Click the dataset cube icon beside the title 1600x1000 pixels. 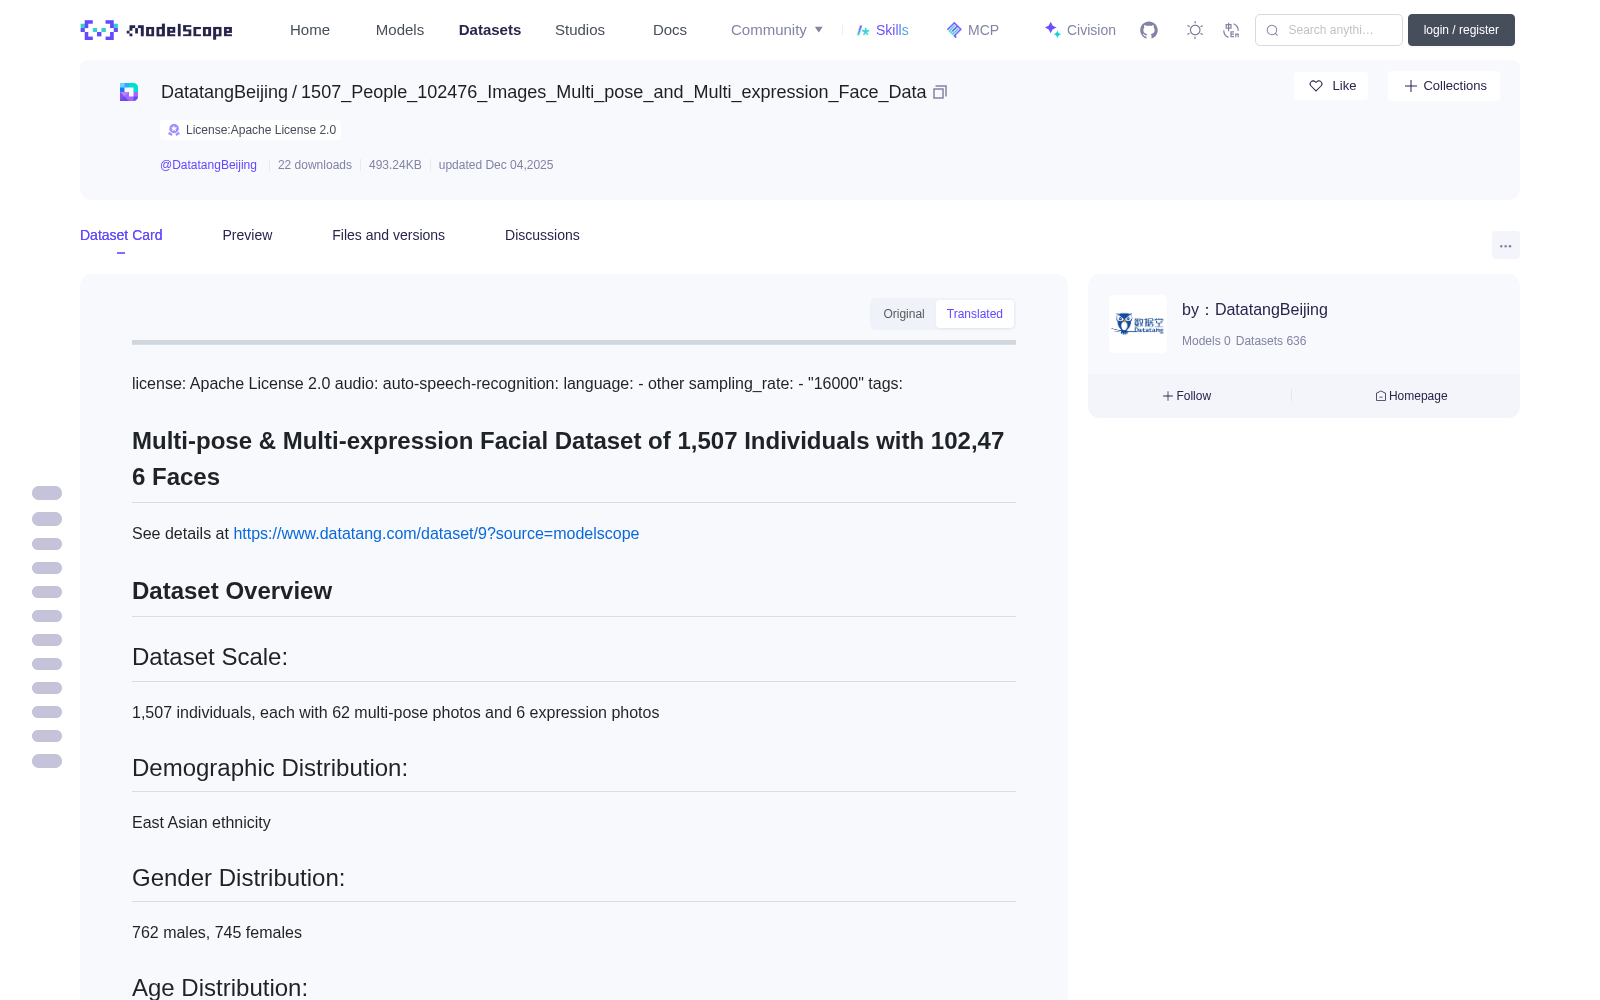(129, 92)
